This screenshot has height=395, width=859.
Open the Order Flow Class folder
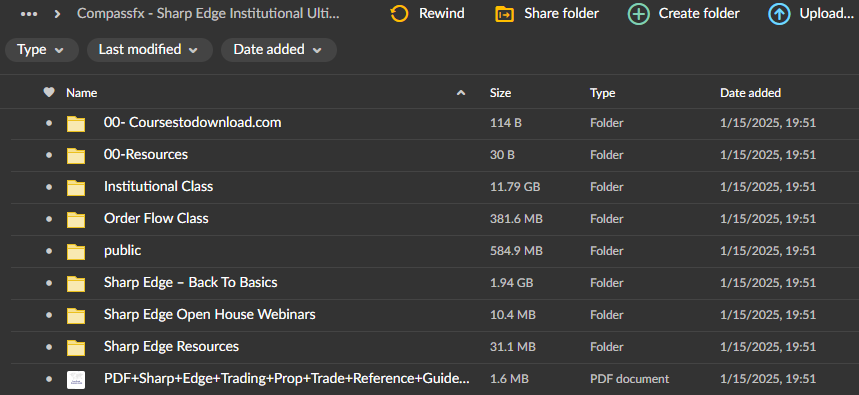pos(156,218)
